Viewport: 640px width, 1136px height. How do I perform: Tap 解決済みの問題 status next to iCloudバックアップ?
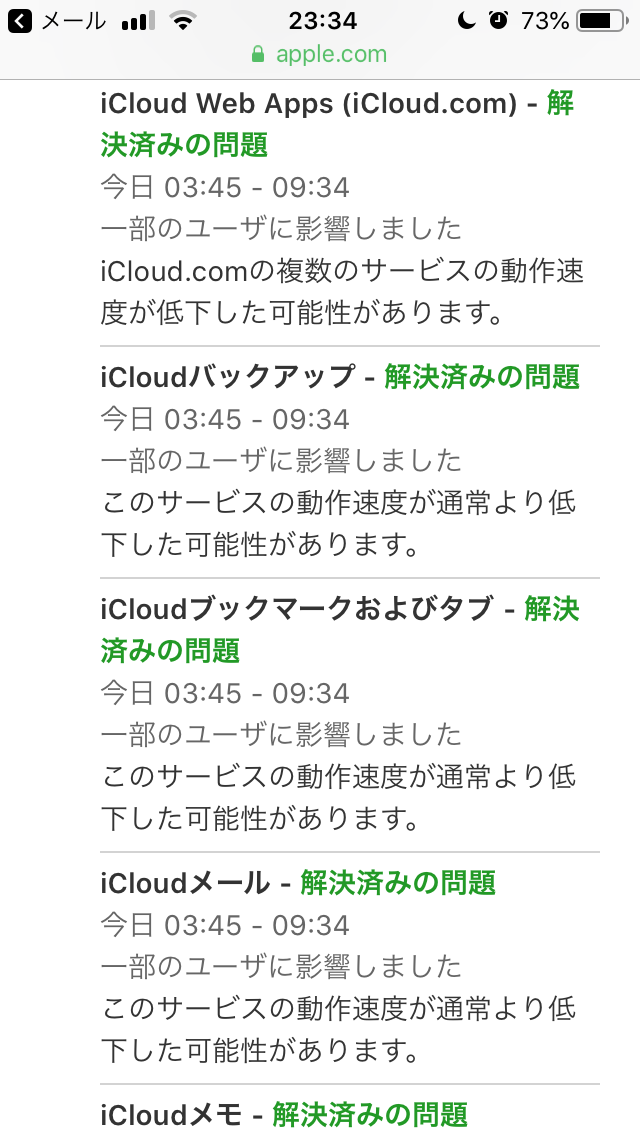[x=482, y=377]
